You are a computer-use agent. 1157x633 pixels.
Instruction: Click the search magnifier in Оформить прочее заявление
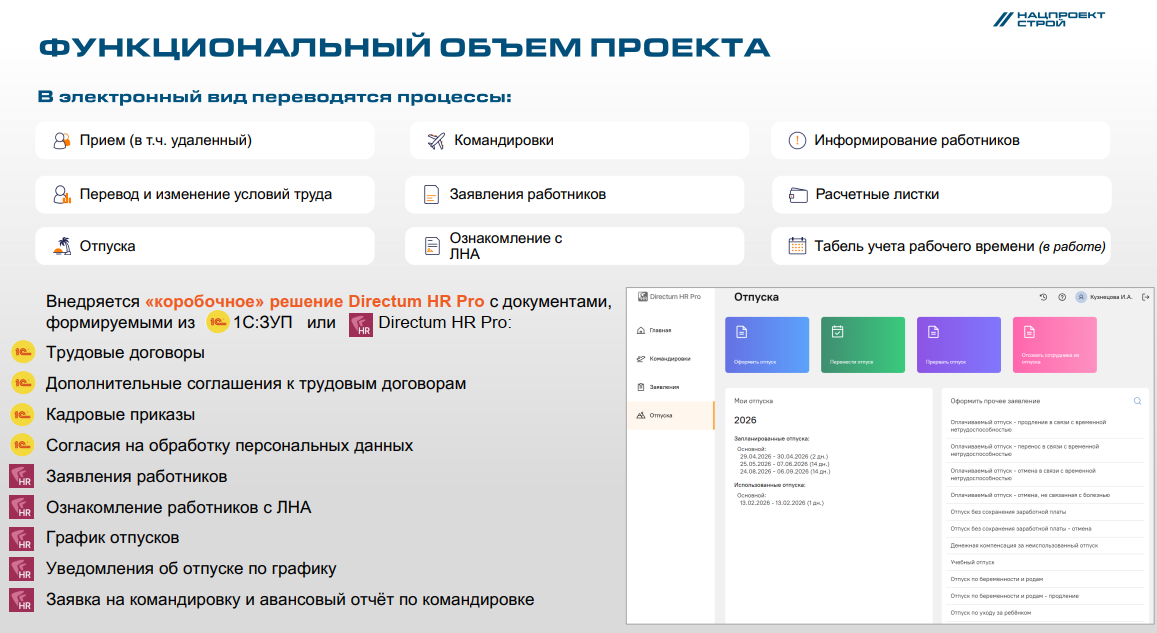(1137, 401)
